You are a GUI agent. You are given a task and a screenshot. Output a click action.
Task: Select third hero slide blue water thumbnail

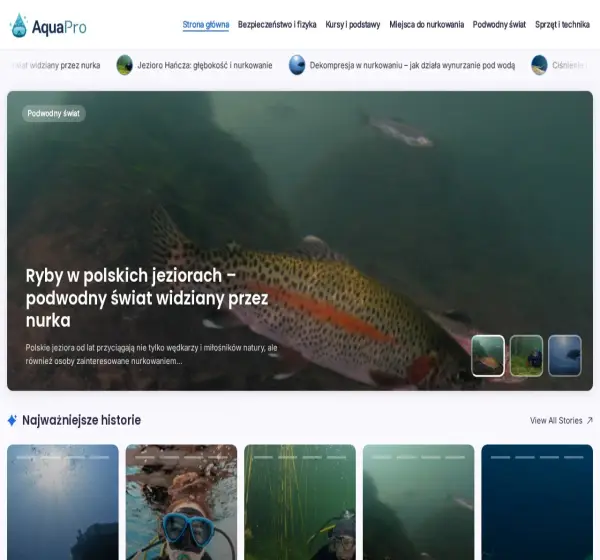coord(565,356)
